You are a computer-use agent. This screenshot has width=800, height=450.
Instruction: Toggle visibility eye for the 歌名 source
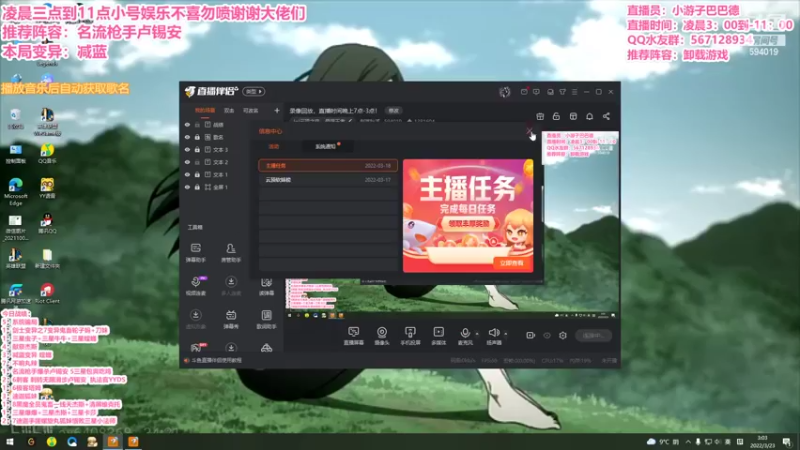[187, 137]
